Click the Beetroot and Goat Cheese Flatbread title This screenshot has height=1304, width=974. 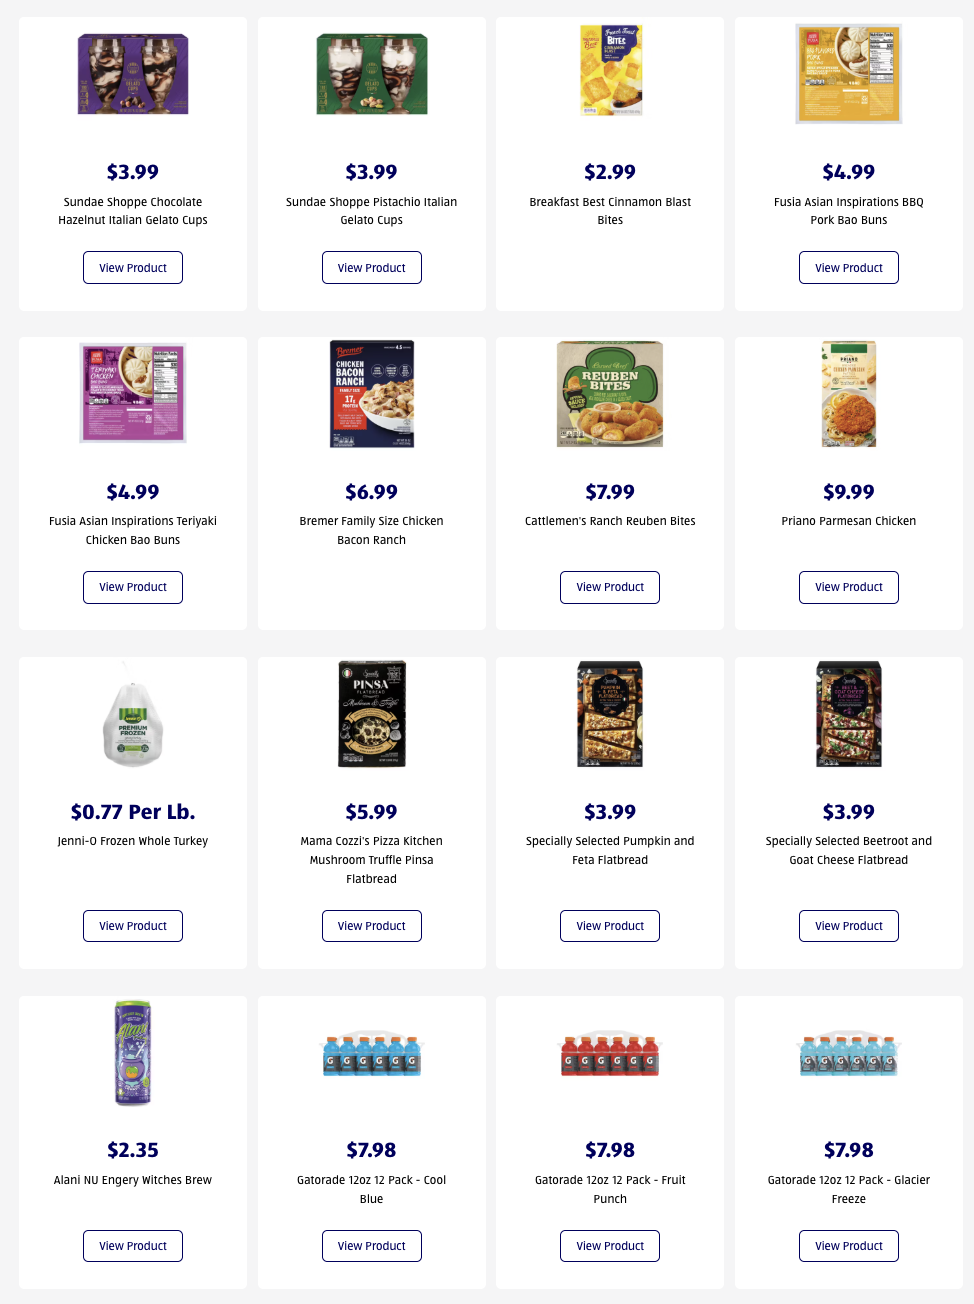coord(849,850)
